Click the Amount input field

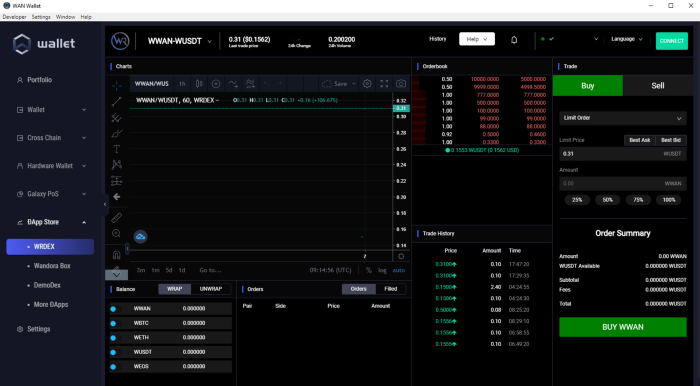tap(623, 183)
